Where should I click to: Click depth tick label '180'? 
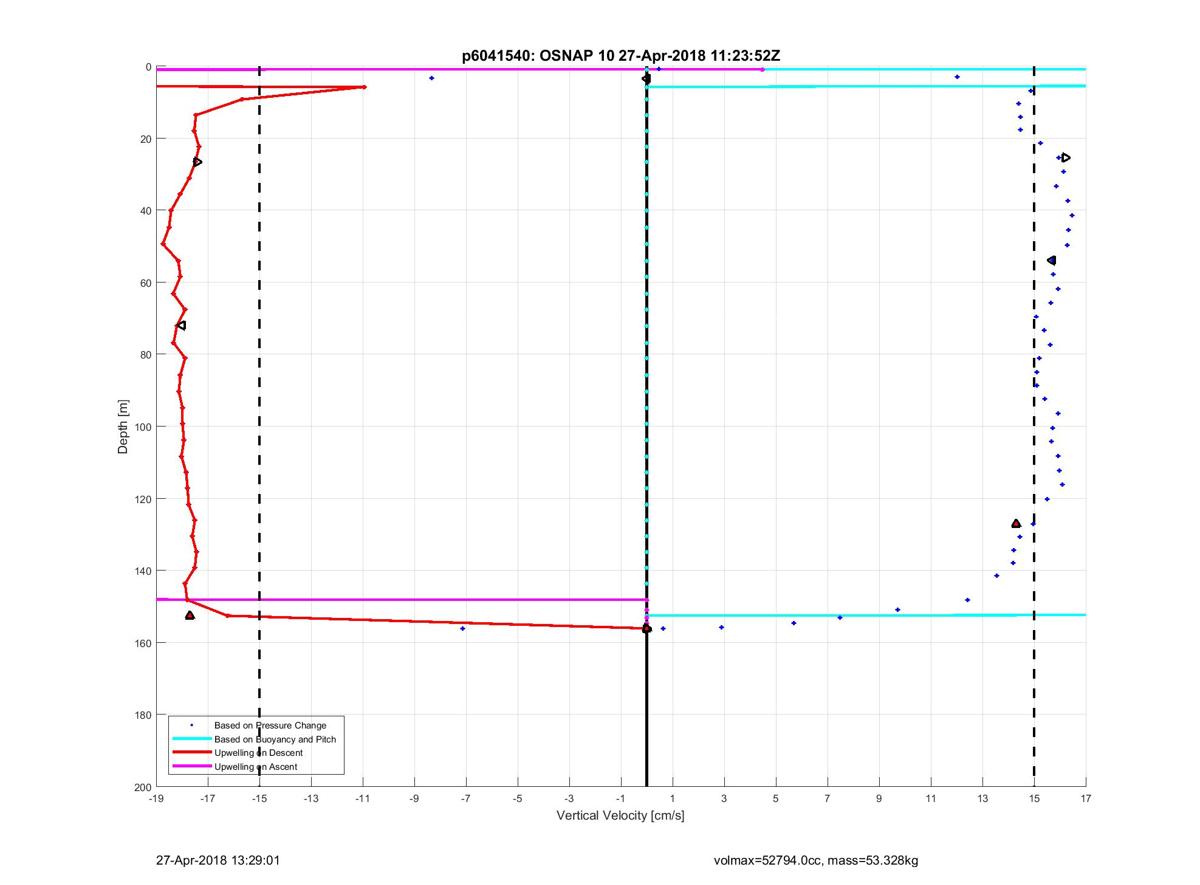pyautogui.click(x=142, y=715)
